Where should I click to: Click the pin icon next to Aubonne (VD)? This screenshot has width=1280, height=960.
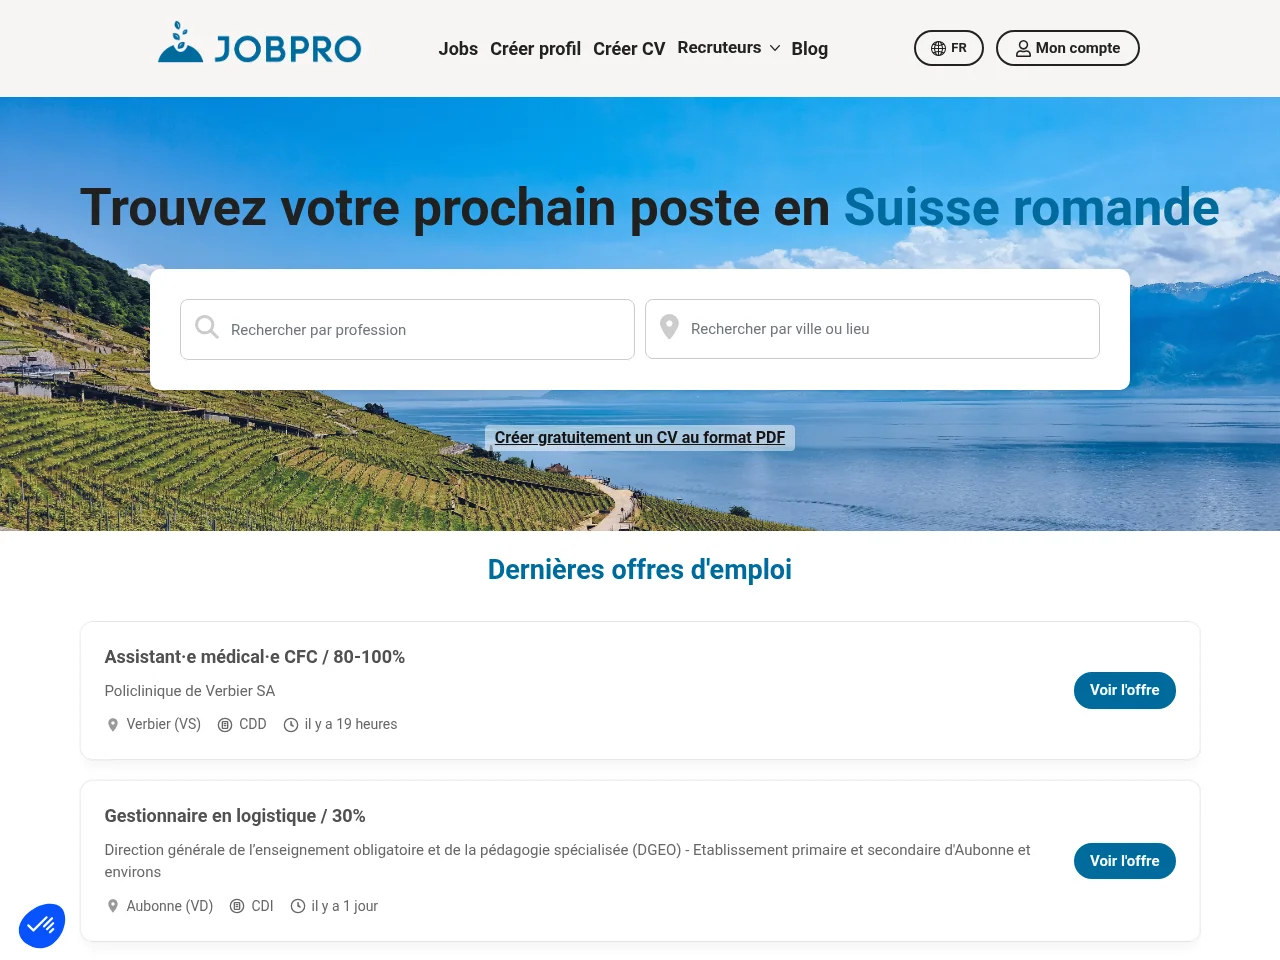click(113, 906)
